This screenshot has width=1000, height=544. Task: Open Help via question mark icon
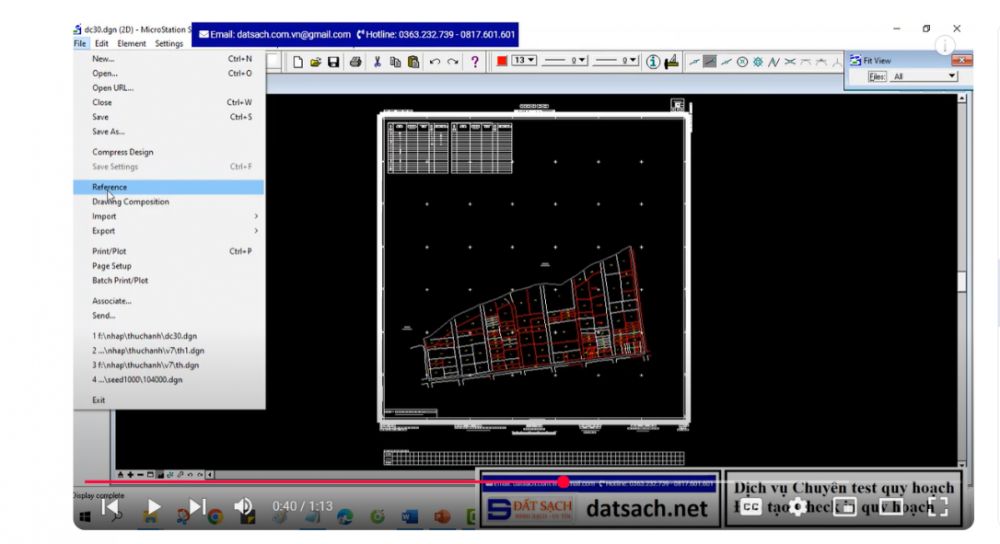[475, 62]
